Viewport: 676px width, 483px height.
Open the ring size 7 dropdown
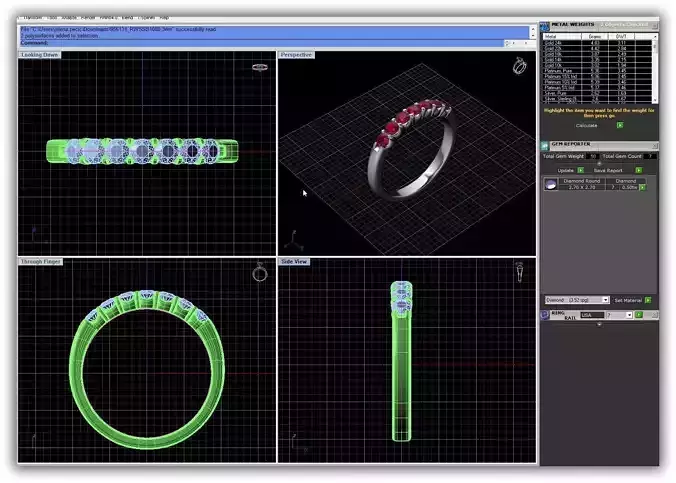[629, 315]
